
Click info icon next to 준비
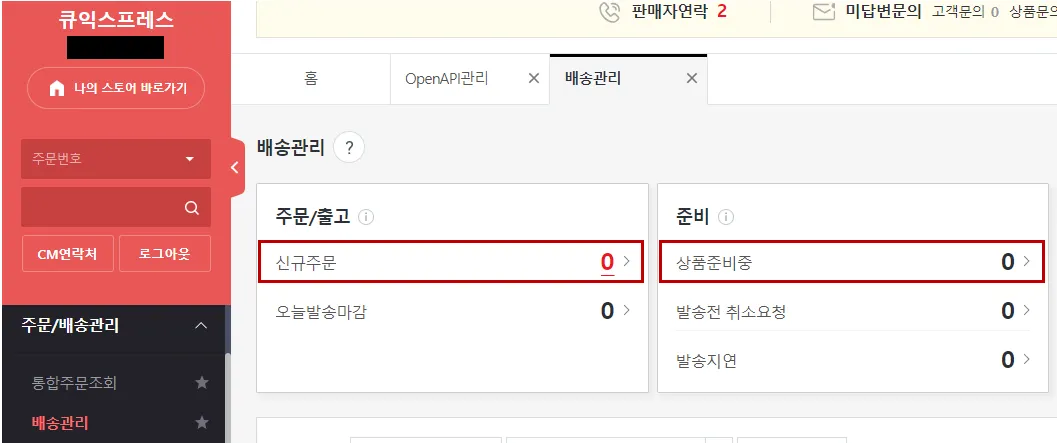coord(726,217)
